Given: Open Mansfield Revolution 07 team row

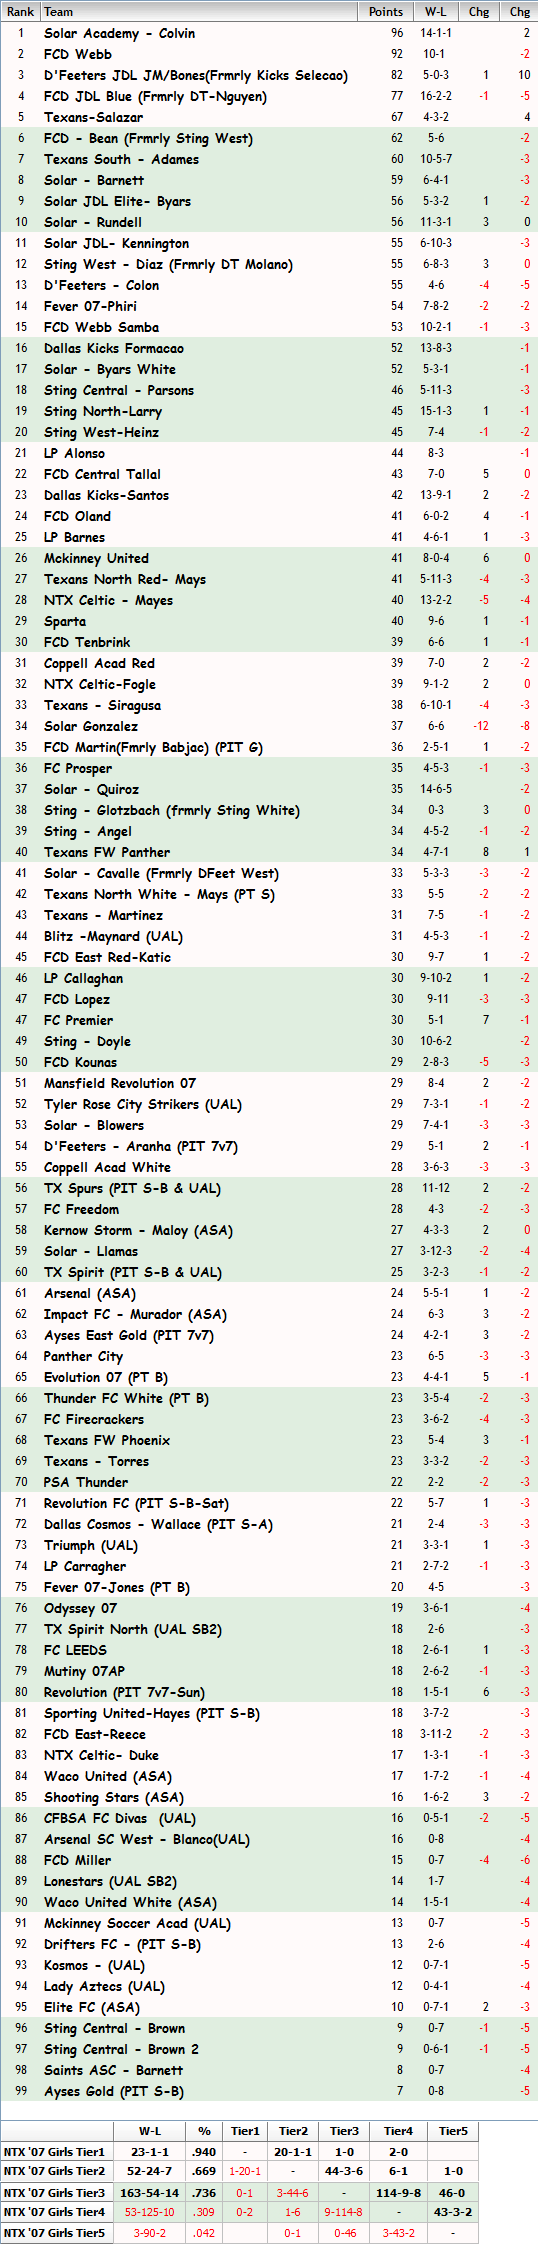Looking at the screenshot, I should pos(269,1083).
